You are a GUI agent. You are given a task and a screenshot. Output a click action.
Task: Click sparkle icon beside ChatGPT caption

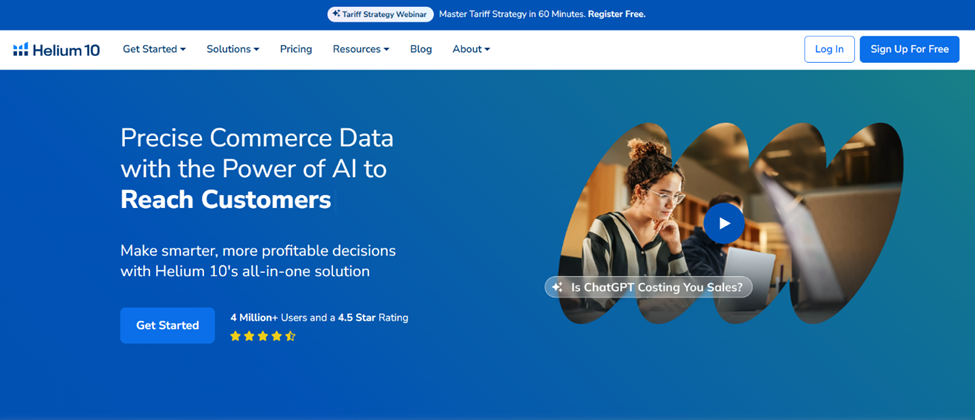click(557, 287)
